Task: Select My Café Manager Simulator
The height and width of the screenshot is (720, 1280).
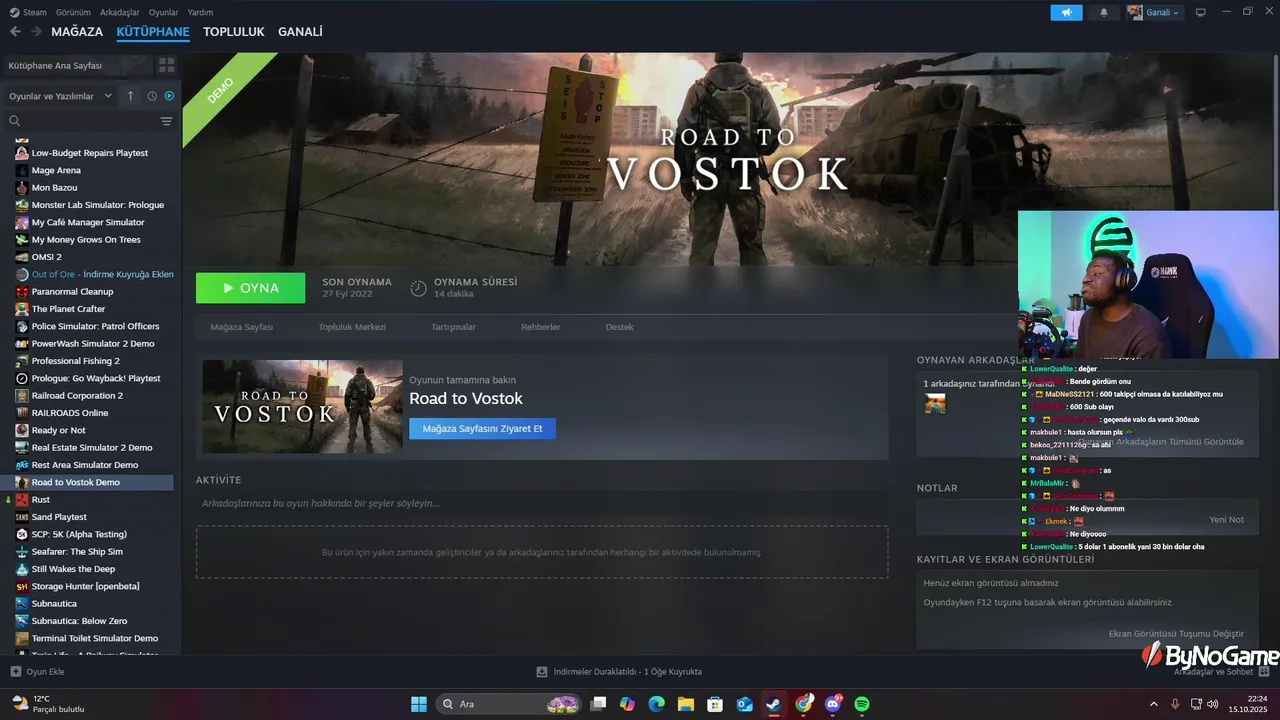Action: 89,222
